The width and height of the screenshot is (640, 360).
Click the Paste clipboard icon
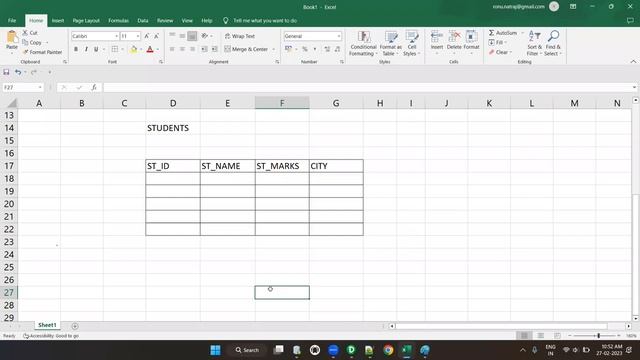(12, 38)
